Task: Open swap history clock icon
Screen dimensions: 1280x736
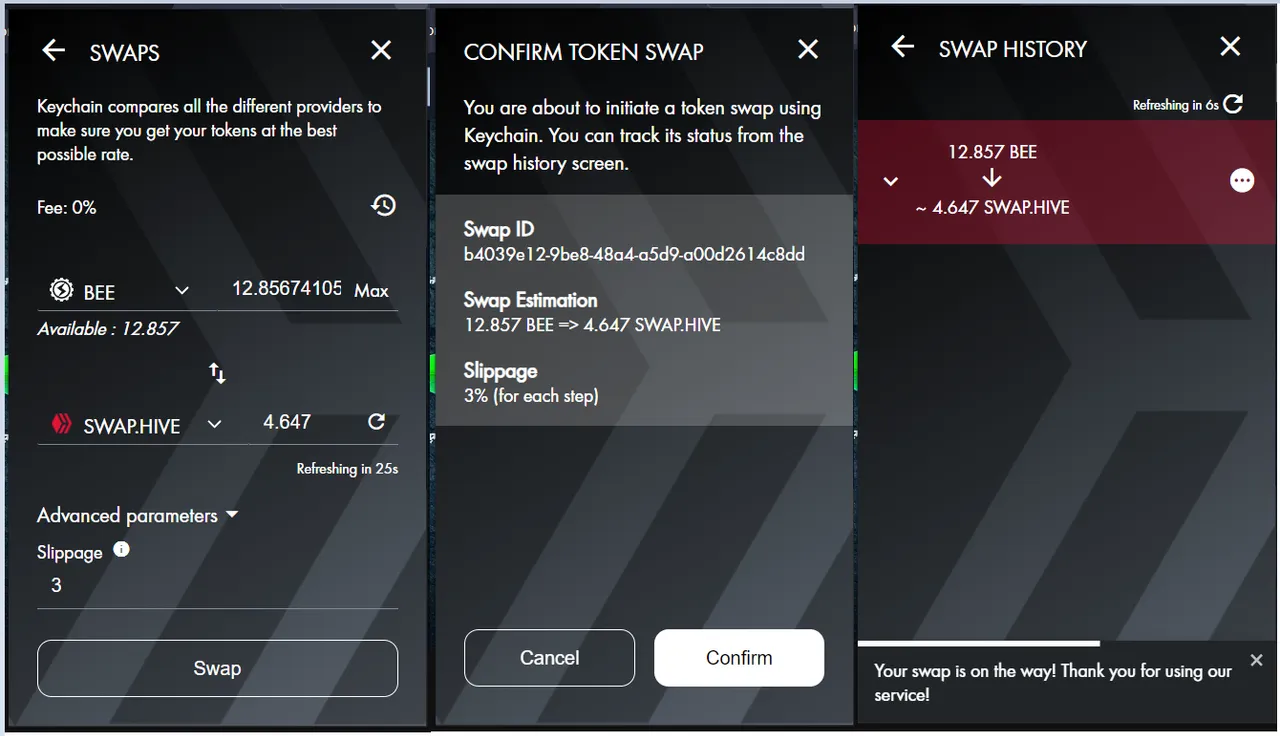Action: click(383, 205)
